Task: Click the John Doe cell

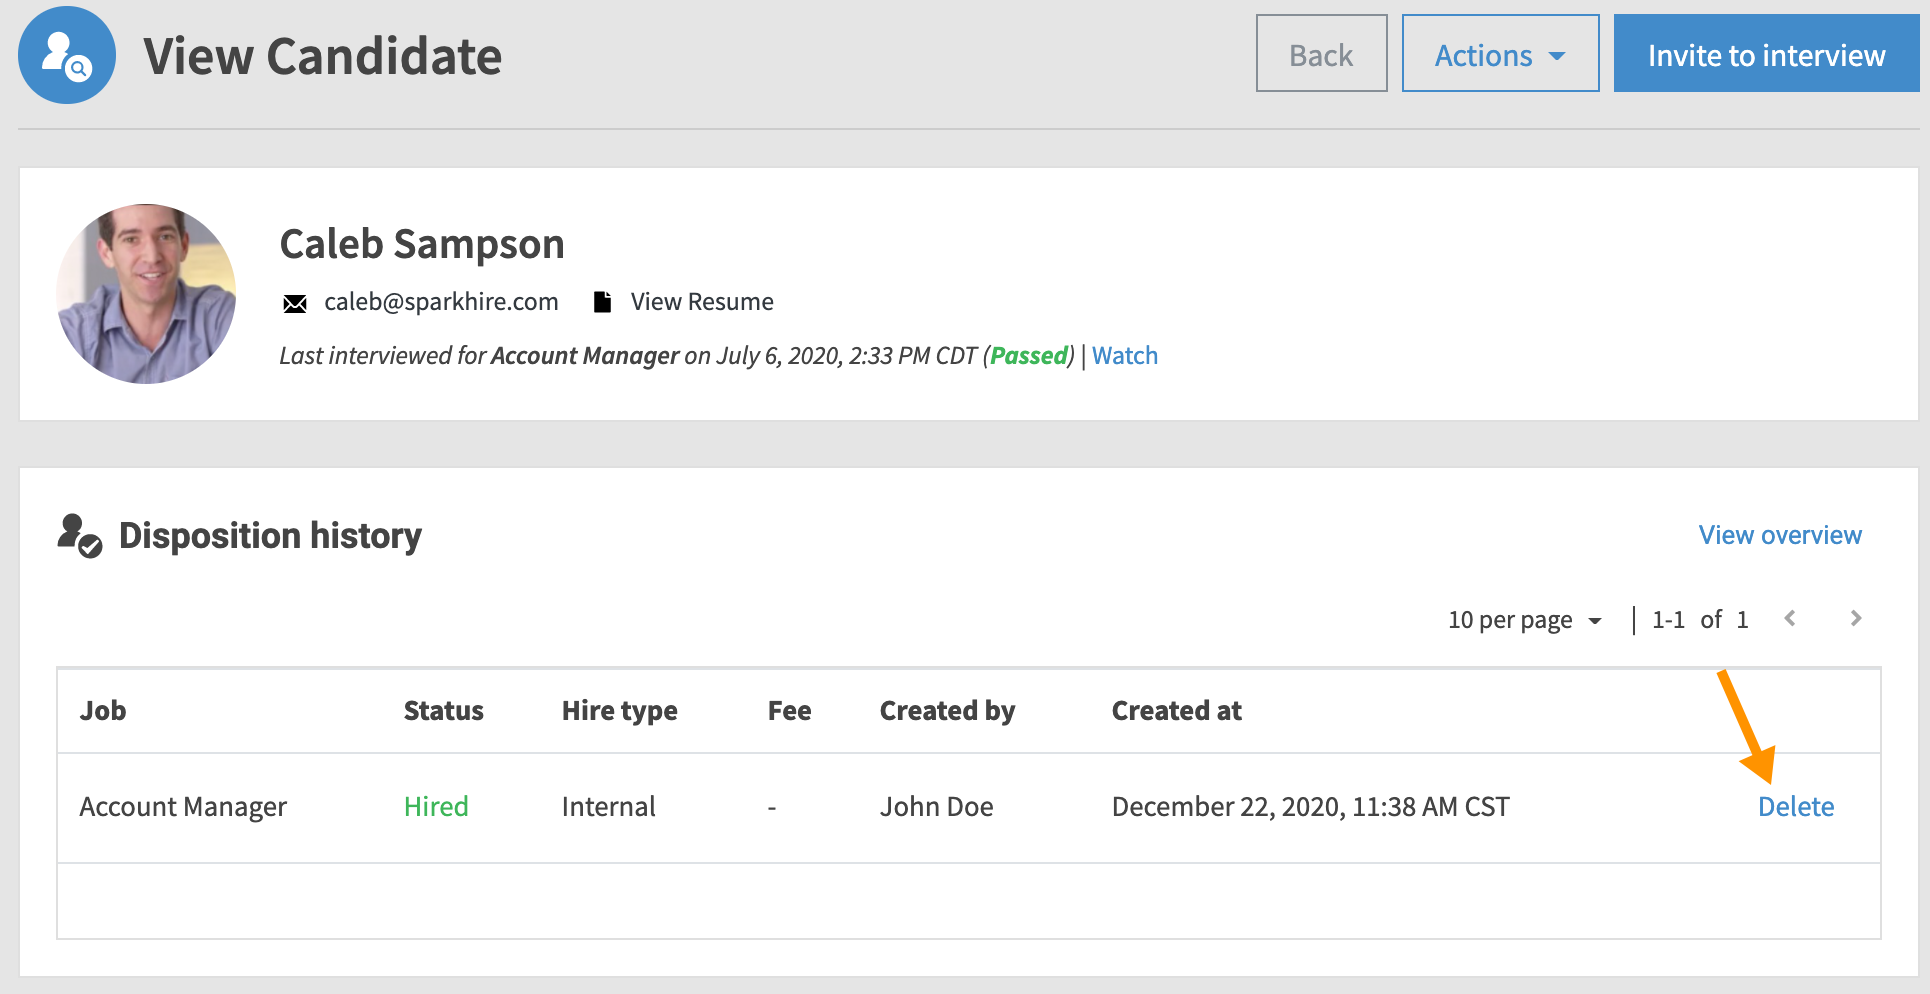Action: point(937,807)
